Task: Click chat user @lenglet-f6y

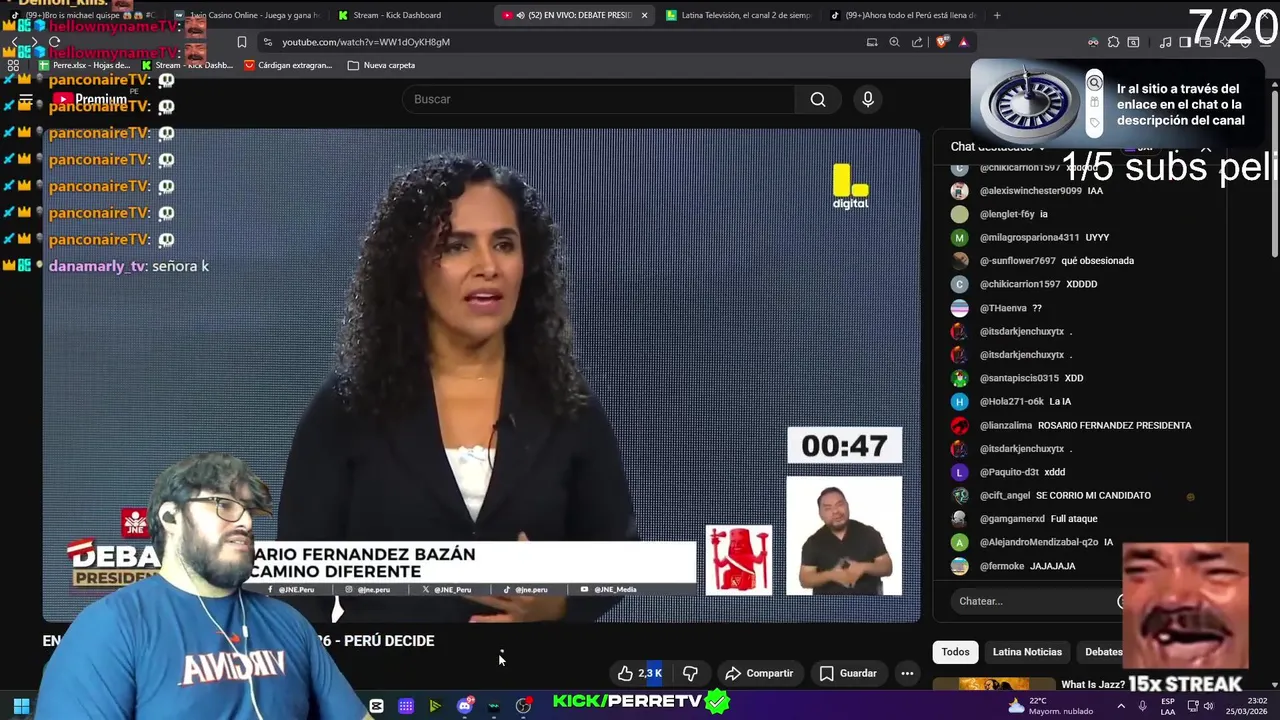Action: click(x=1006, y=214)
